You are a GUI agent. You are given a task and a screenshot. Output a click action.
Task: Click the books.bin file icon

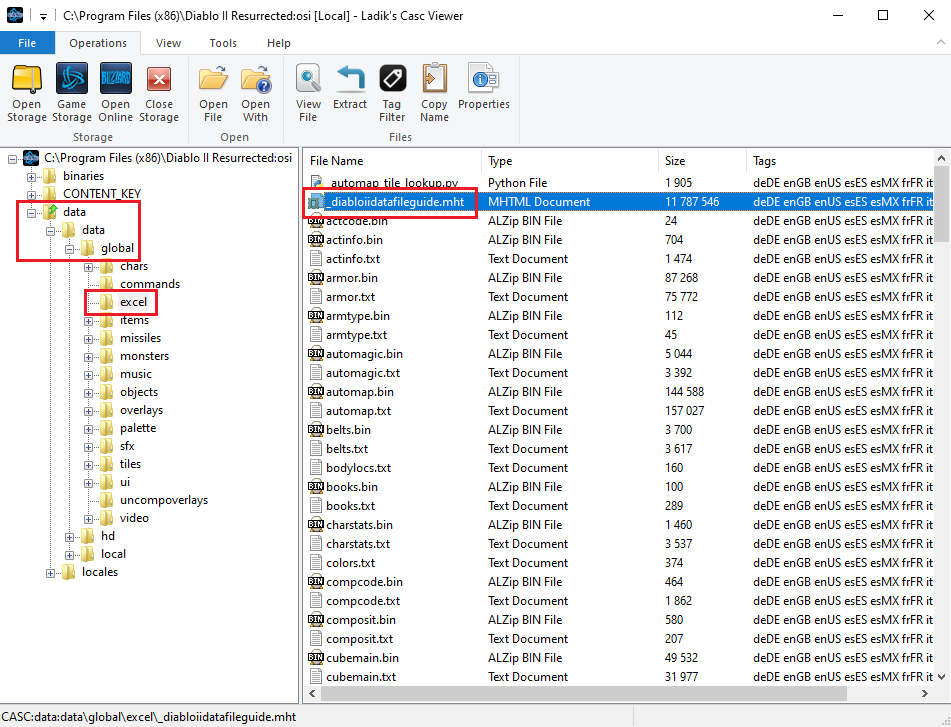click(x=315, y=487)
